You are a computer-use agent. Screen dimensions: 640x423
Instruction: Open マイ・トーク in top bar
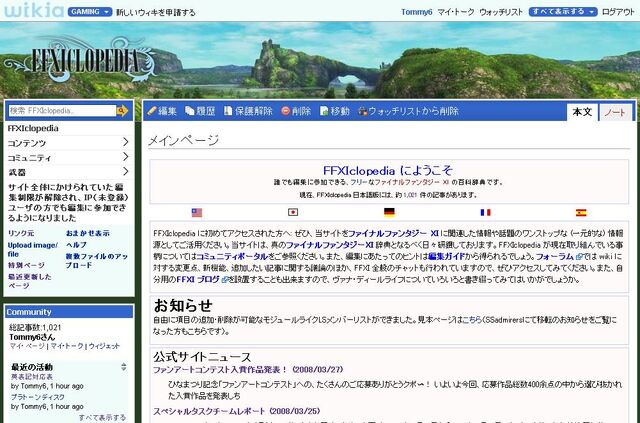click(456, 12)
